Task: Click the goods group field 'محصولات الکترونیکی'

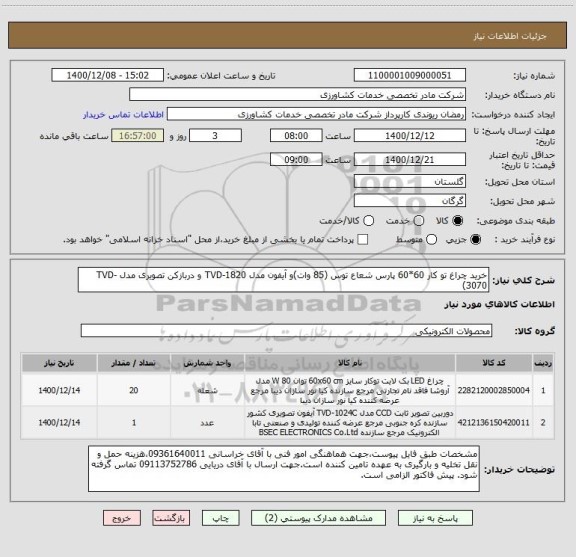Action: tap(286, 331)
